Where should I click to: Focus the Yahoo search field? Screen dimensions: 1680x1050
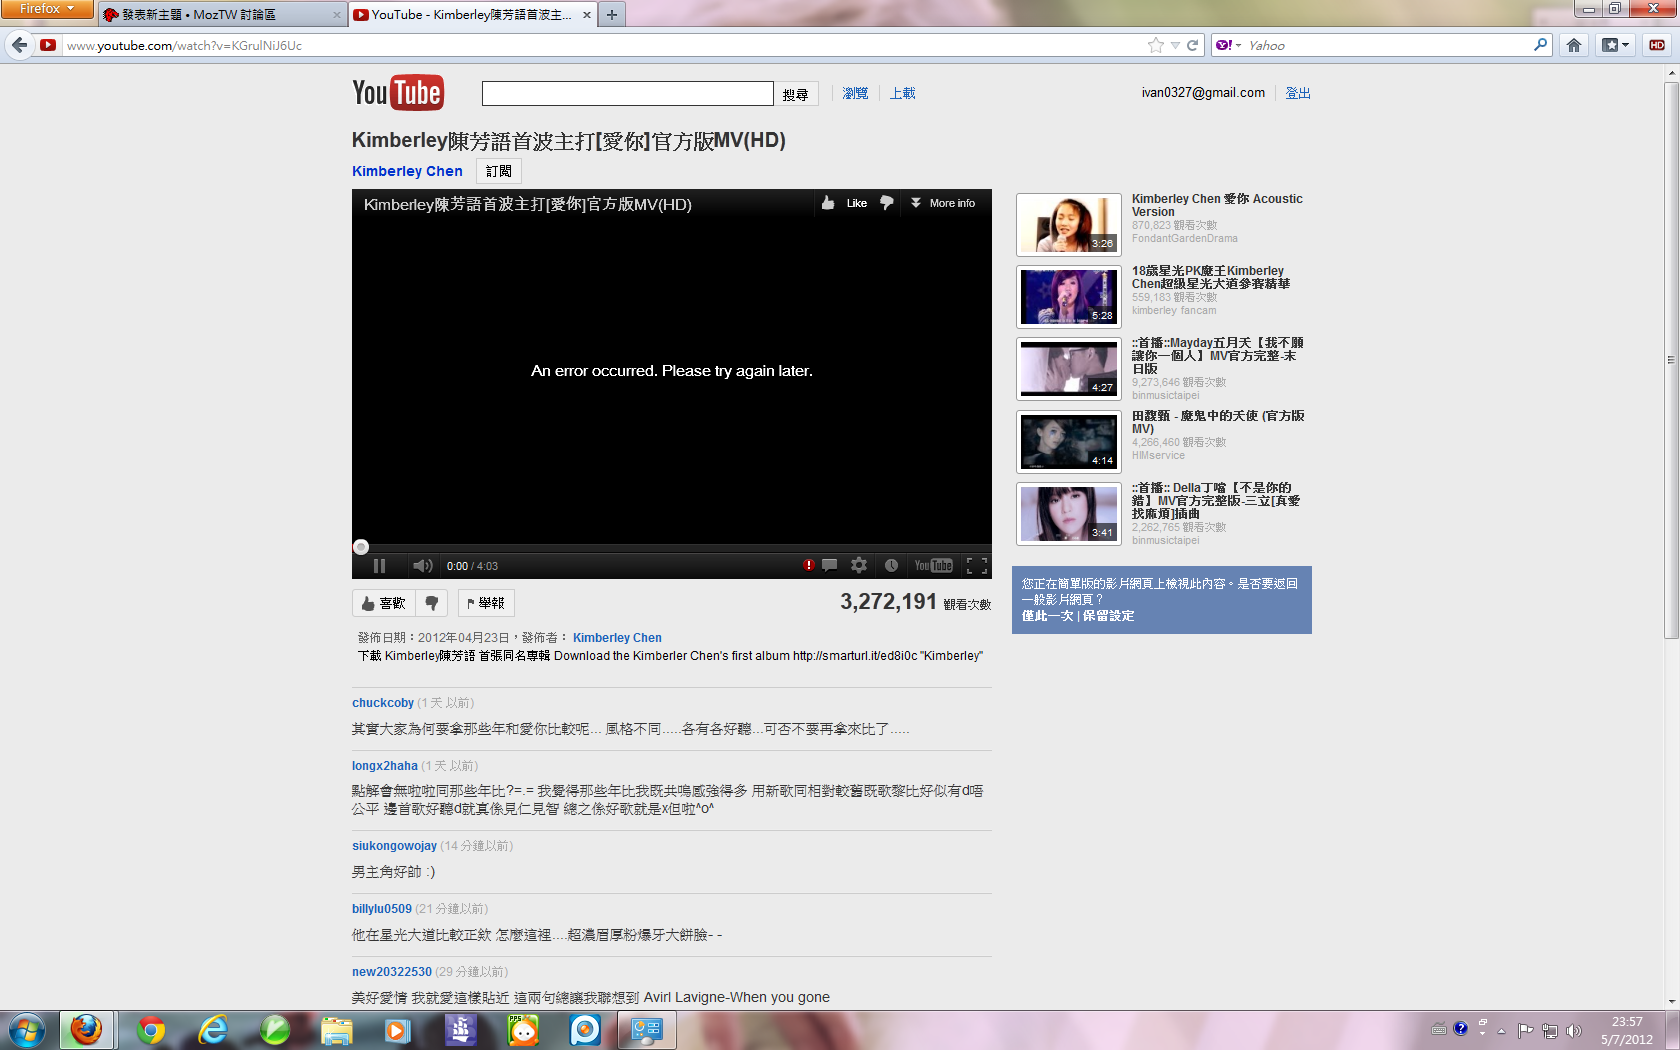coord(1387,45)
